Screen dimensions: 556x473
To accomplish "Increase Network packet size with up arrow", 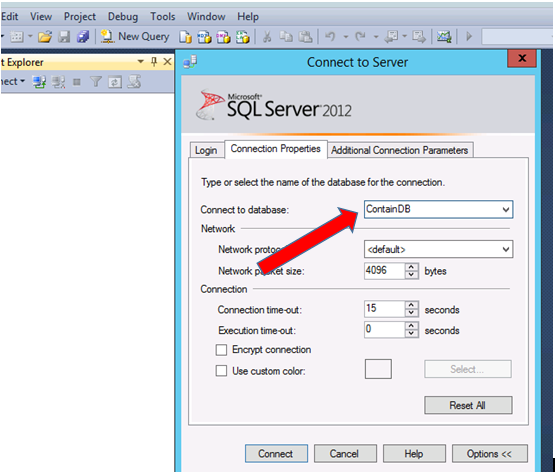I will pos(411,267).
